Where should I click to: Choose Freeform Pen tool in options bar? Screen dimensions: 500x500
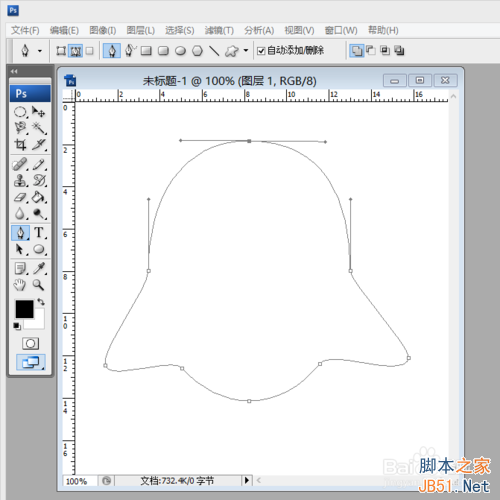pos(130,51)
